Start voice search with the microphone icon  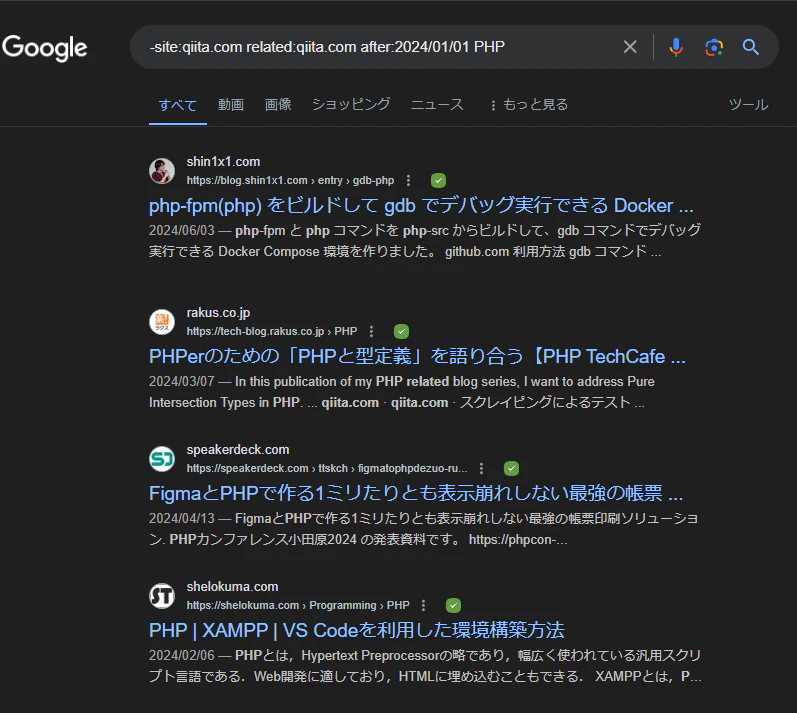[676, 47]
